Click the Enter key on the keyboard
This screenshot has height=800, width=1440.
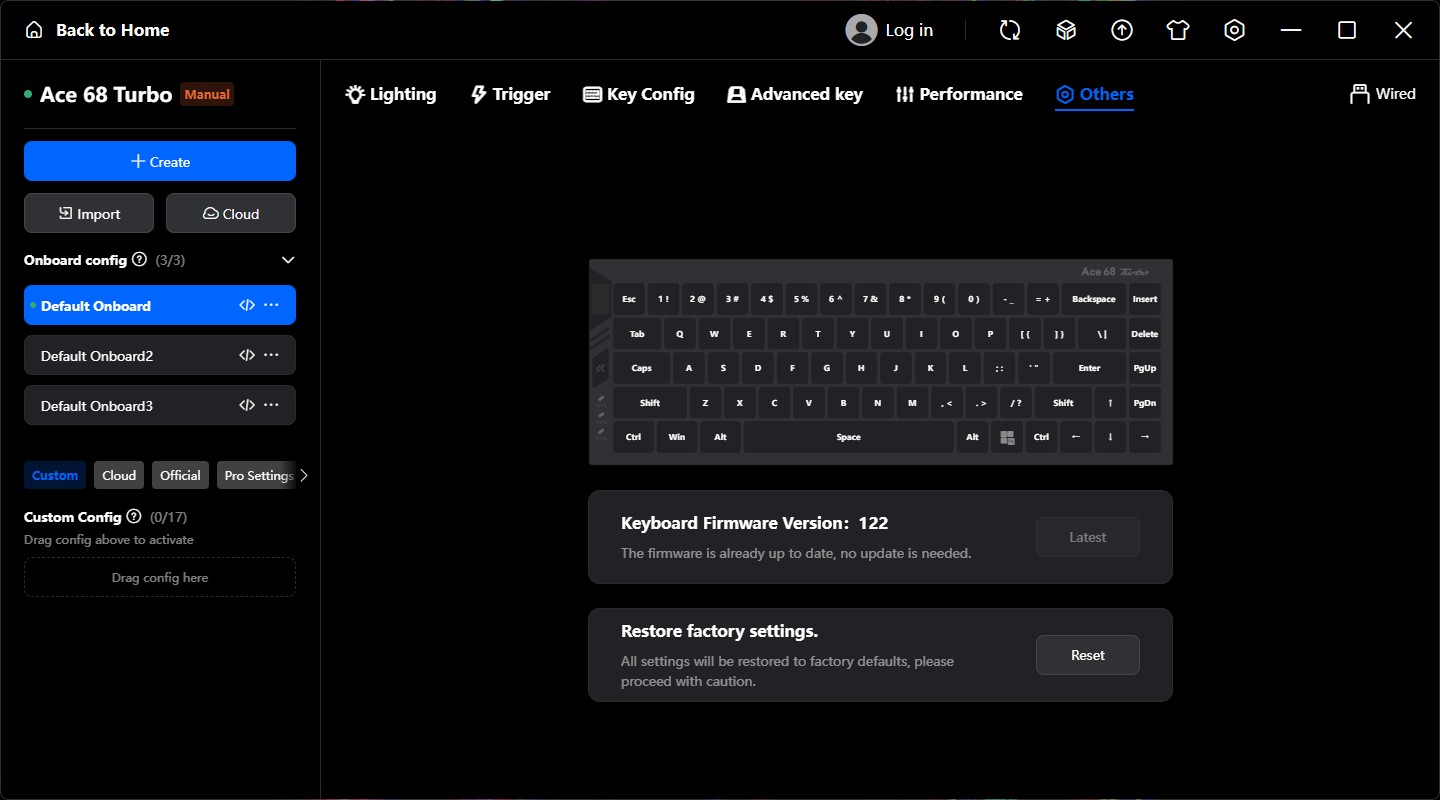[x=1089, y=368]
